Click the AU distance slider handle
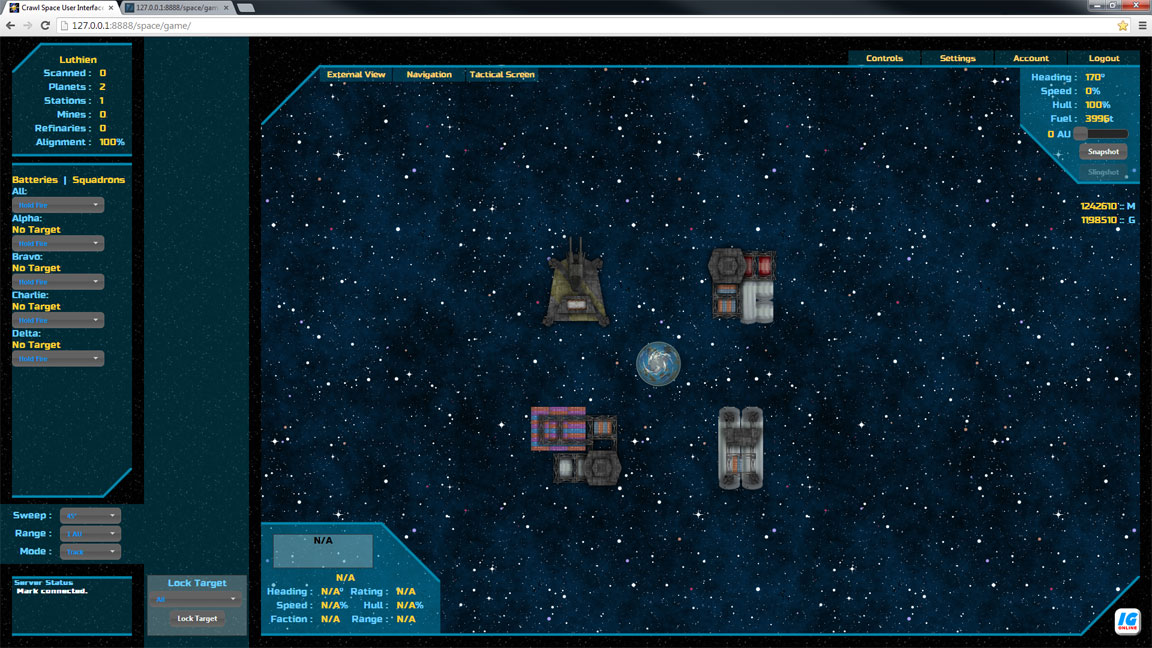Viewport: 1152px width, 648px height. click(x=1081, y=134)
